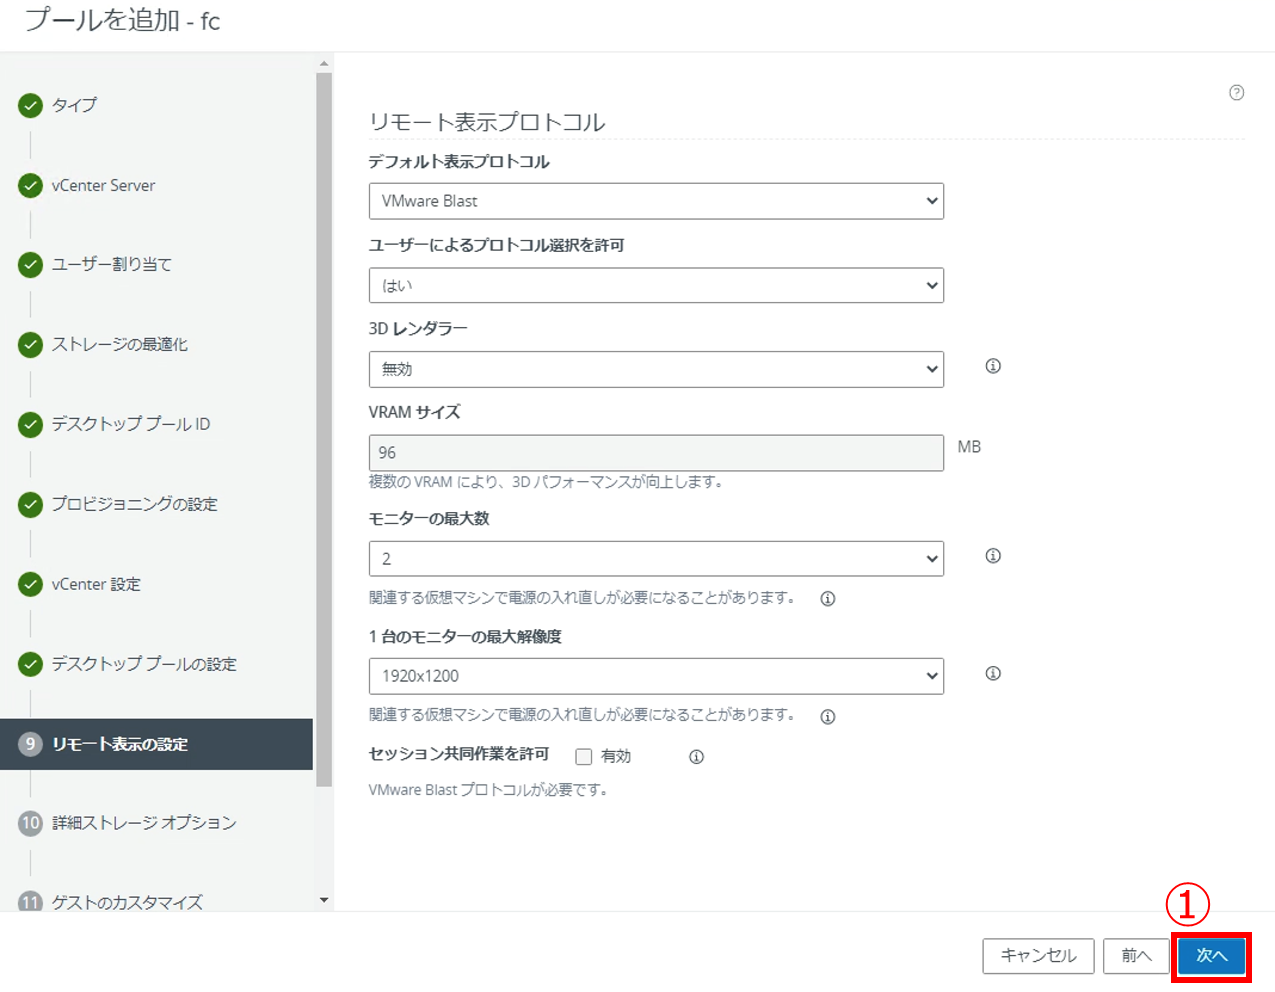Click the キャンセル button
This screenshot has height=992, width=1275.
pyautogui.click(x=1038, y=956)
